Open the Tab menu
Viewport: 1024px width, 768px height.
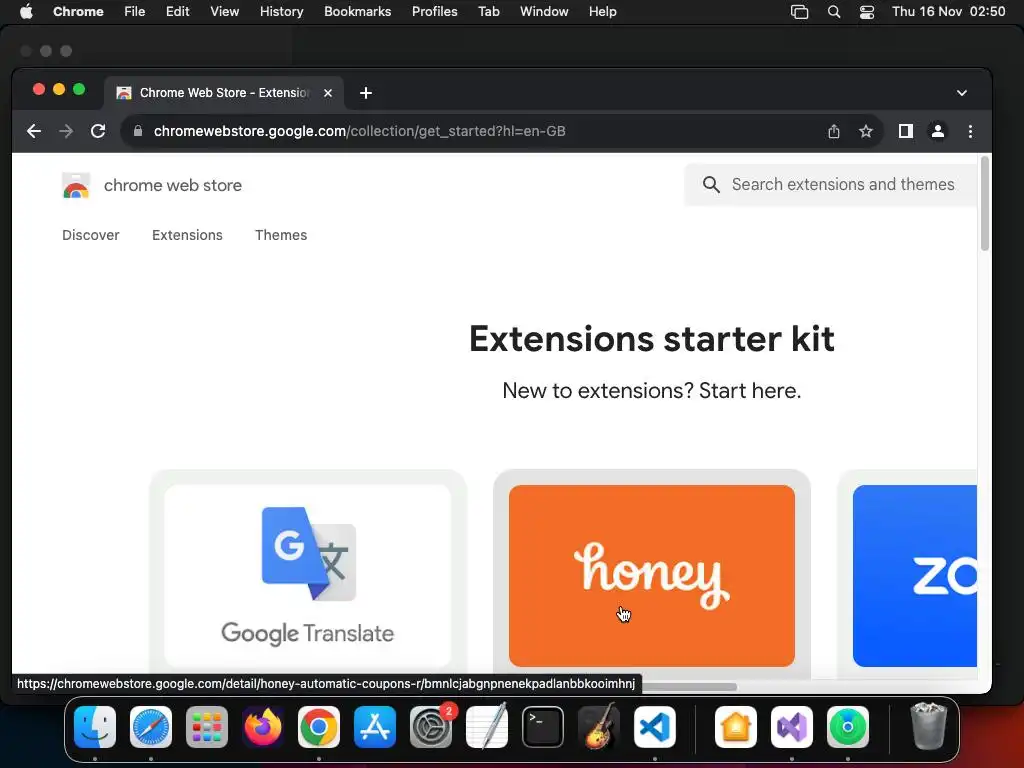488,12
